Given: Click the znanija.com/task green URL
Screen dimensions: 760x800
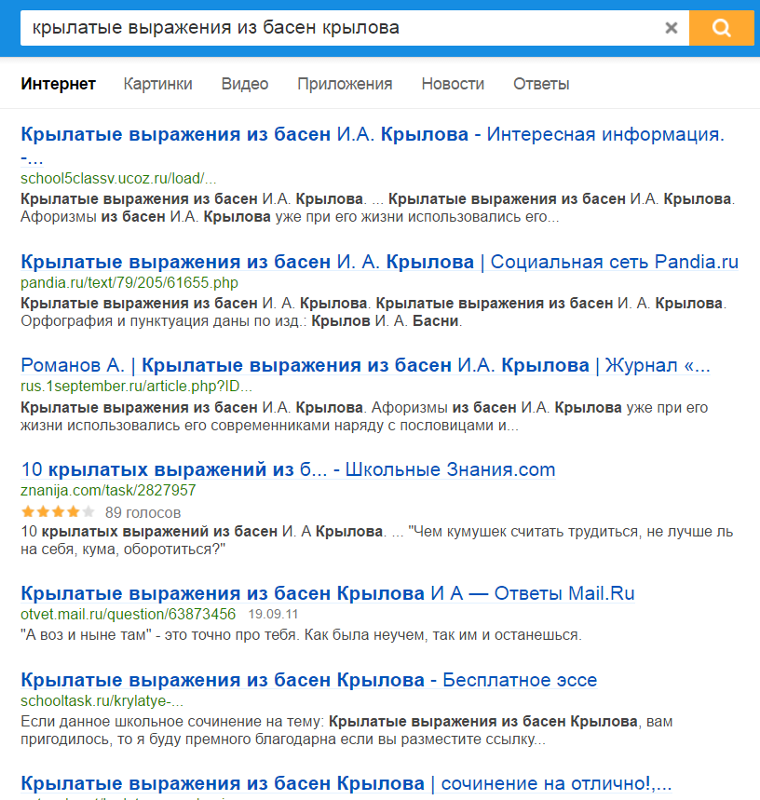Looking at the screenshot, I should (108, 491).
